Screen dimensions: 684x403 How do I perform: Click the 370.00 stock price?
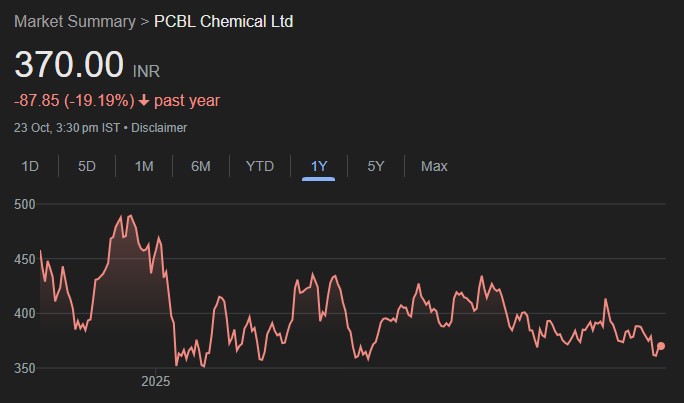click(x=68, y=65)
